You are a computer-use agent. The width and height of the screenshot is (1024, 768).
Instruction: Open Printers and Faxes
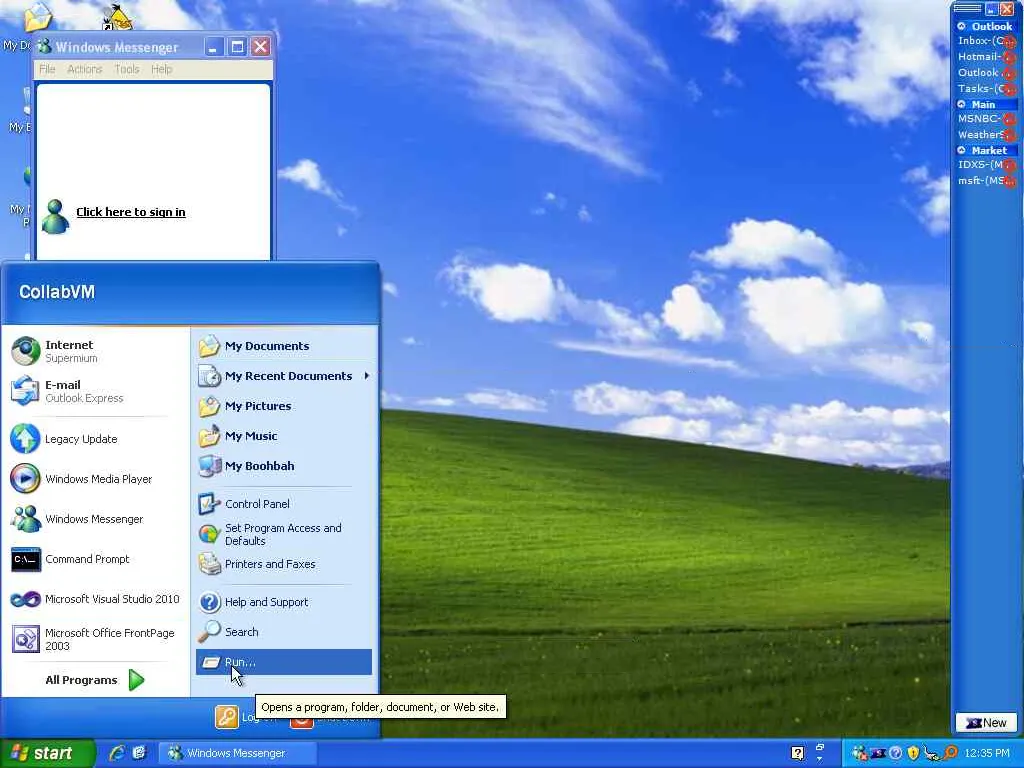283,564
